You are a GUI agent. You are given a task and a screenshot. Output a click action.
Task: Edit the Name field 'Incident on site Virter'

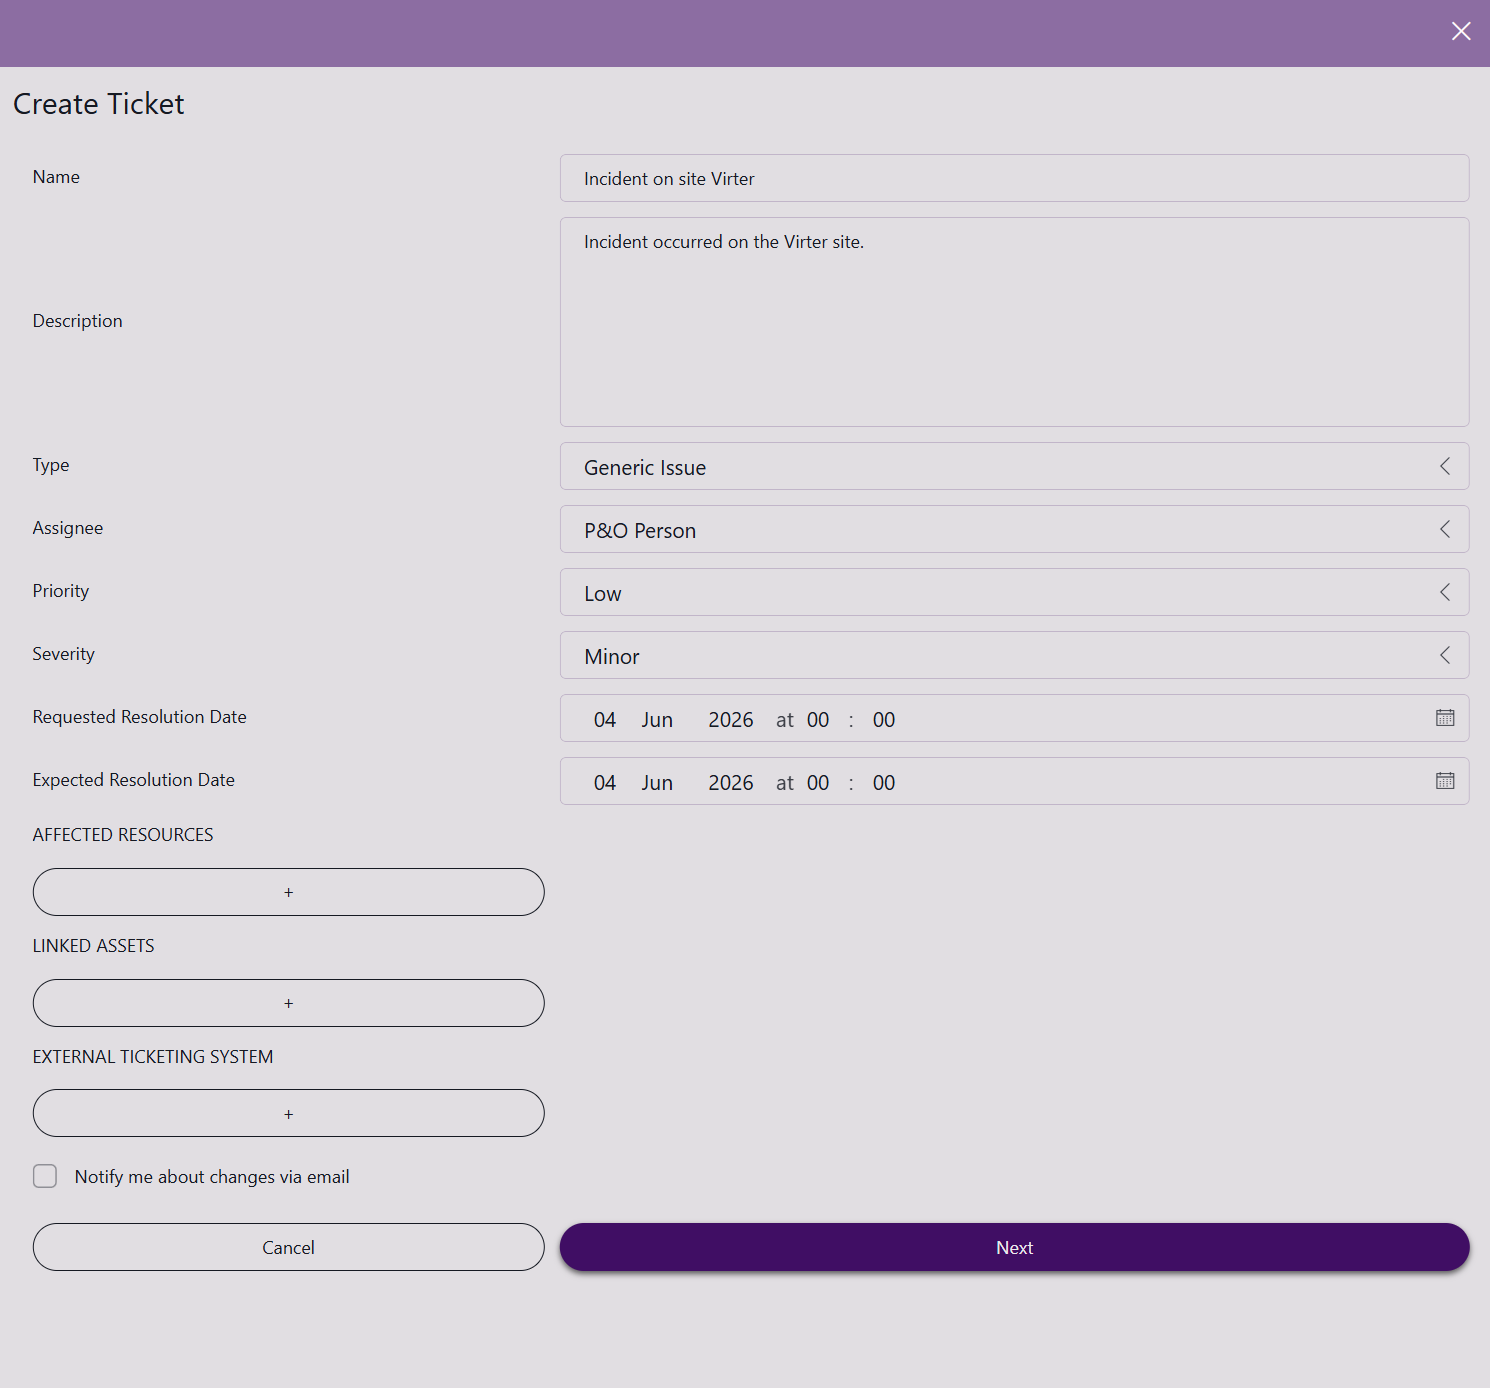(1015, 178)
